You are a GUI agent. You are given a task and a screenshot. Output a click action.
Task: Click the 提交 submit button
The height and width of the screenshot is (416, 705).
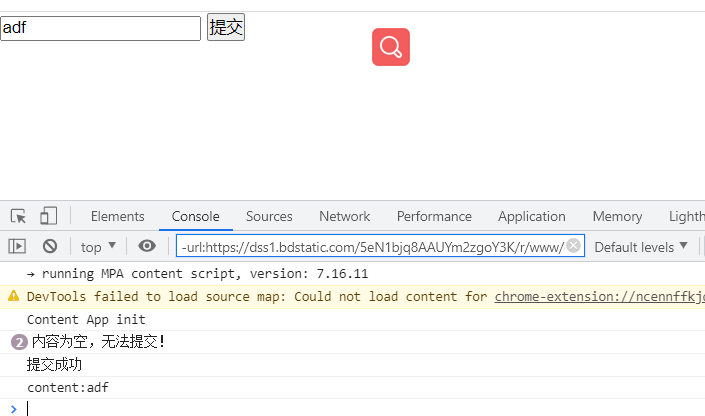[x=226, y=27]
